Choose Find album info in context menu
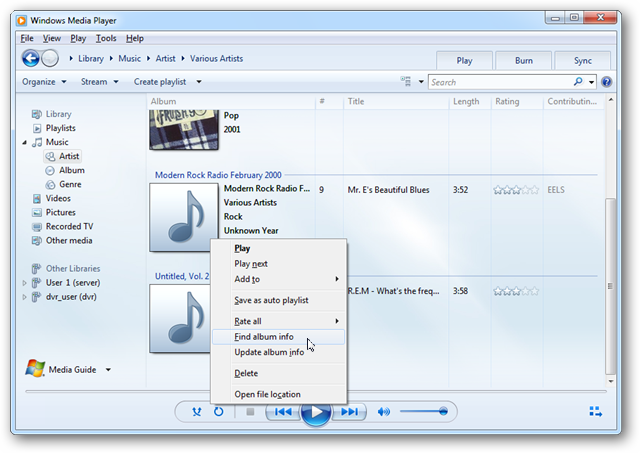The height and width of the screenshot is (453, 640). click(278, 337)
